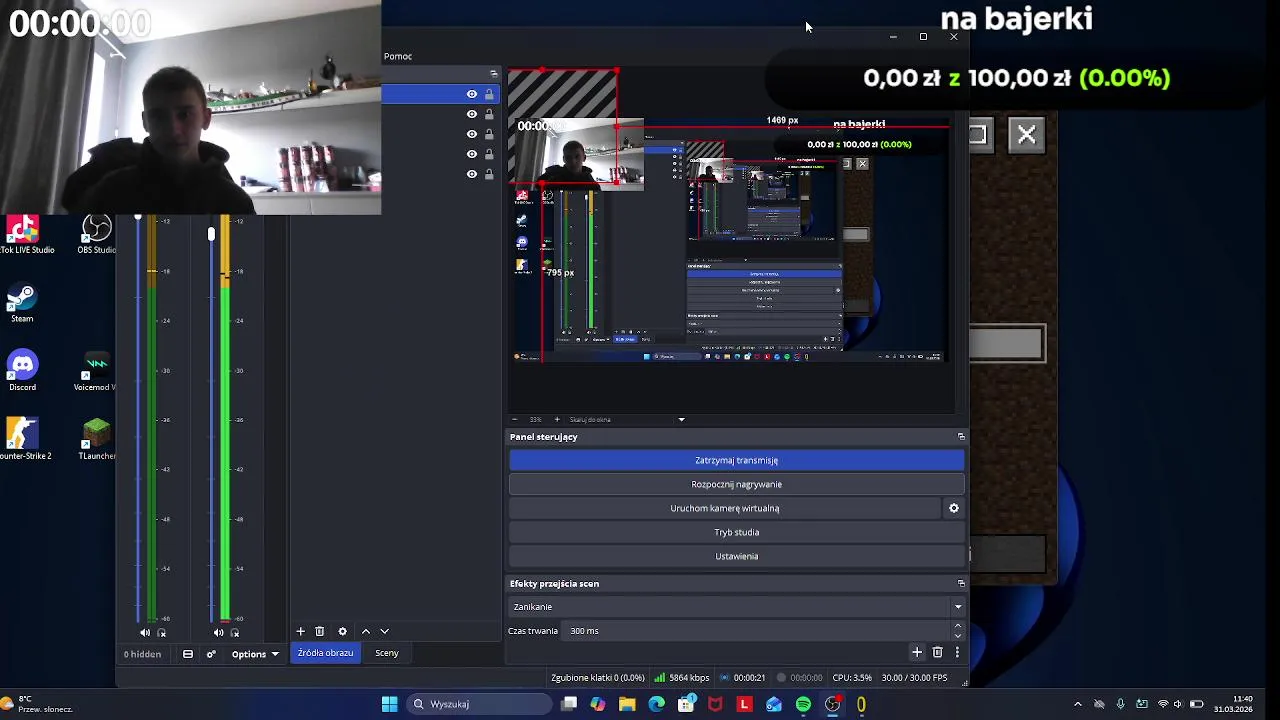Toggle visibility of the fourth source row
This screenshot has height=720, width=1280.
click(472, 154)
